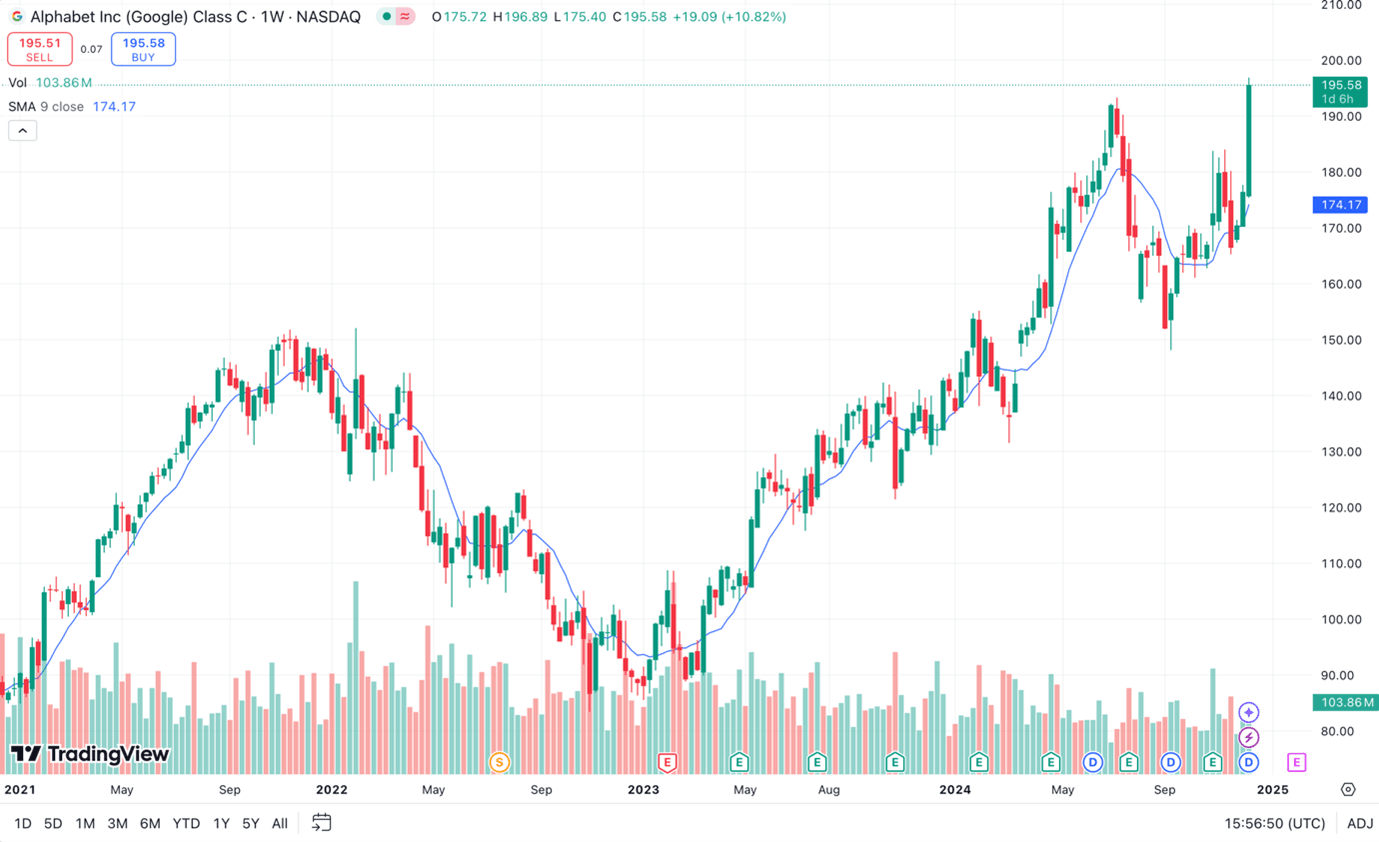Toggle the extended hours wave indicator
The width and height of the screenshot is (1379, 842).
404,16
